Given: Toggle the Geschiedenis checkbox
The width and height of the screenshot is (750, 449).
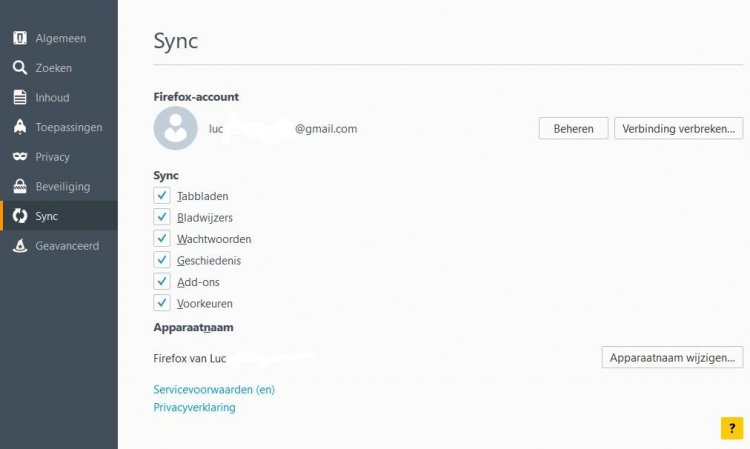Looking at the screenshot, I should pyautogui.click(x=162, y=260).
